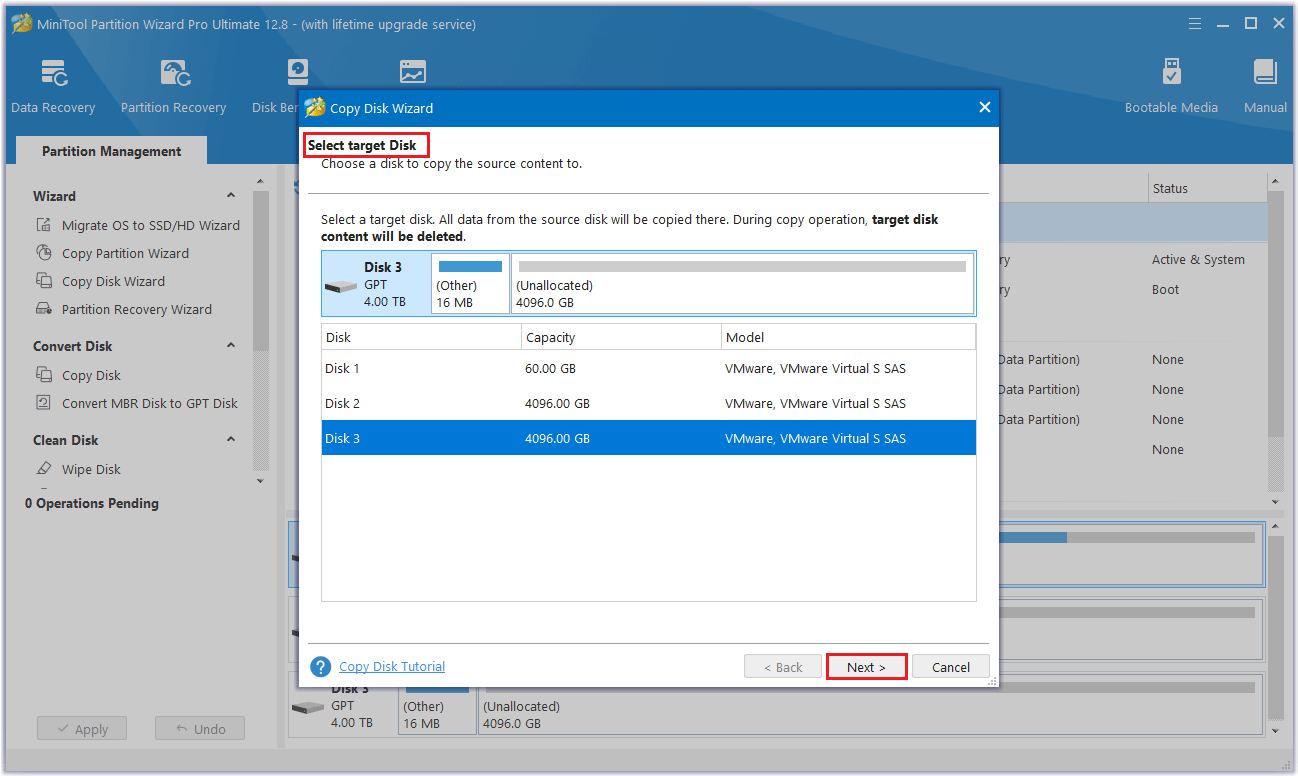Select Partition Recovery Wizard entry
The height and width of the screenshot is (776, 1298).
[137, 309]
